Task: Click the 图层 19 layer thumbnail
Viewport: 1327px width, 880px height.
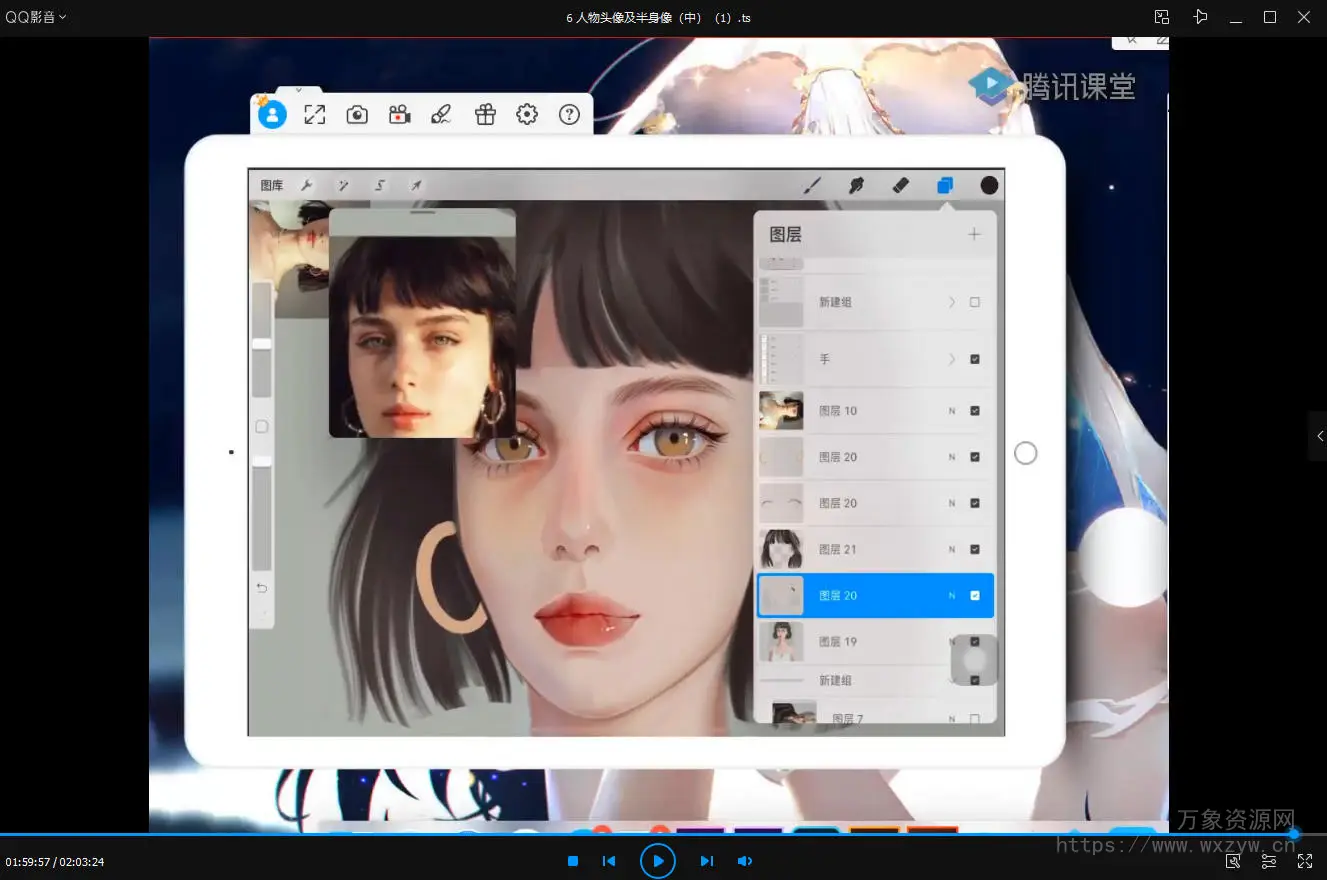Action: (x=781, y=642)
